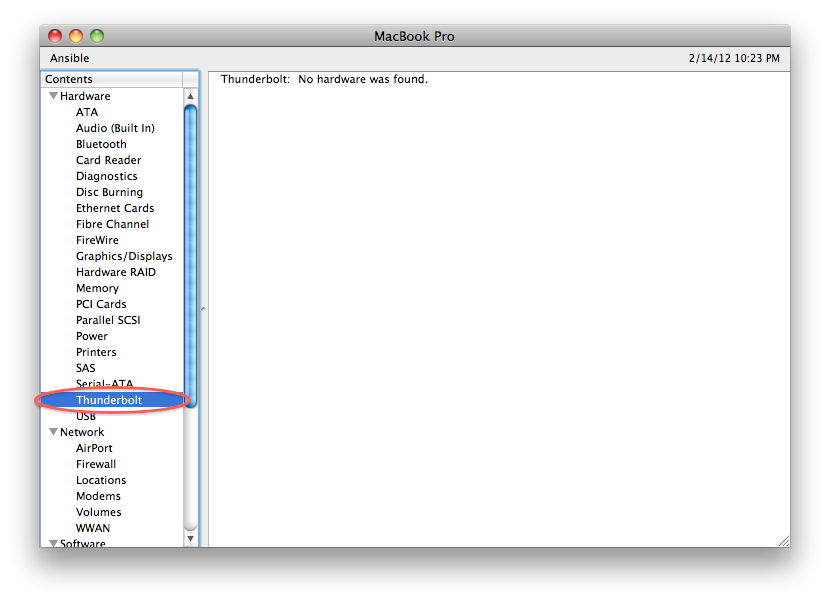Click the sidebar scroll down arrow
This screenshot has height=602, width=830.
[191, 538]
